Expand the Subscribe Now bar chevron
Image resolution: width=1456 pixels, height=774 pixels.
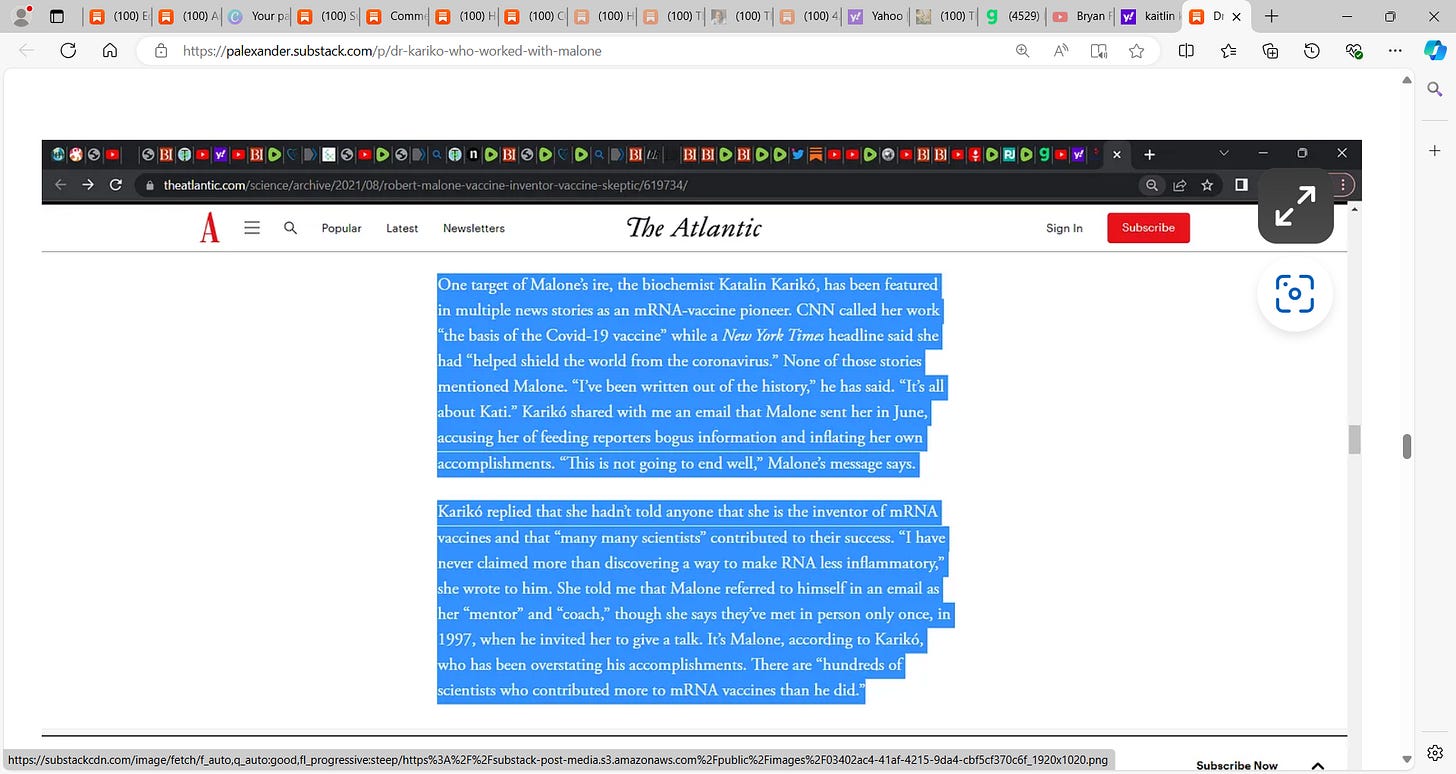(x=1318, y=765)
